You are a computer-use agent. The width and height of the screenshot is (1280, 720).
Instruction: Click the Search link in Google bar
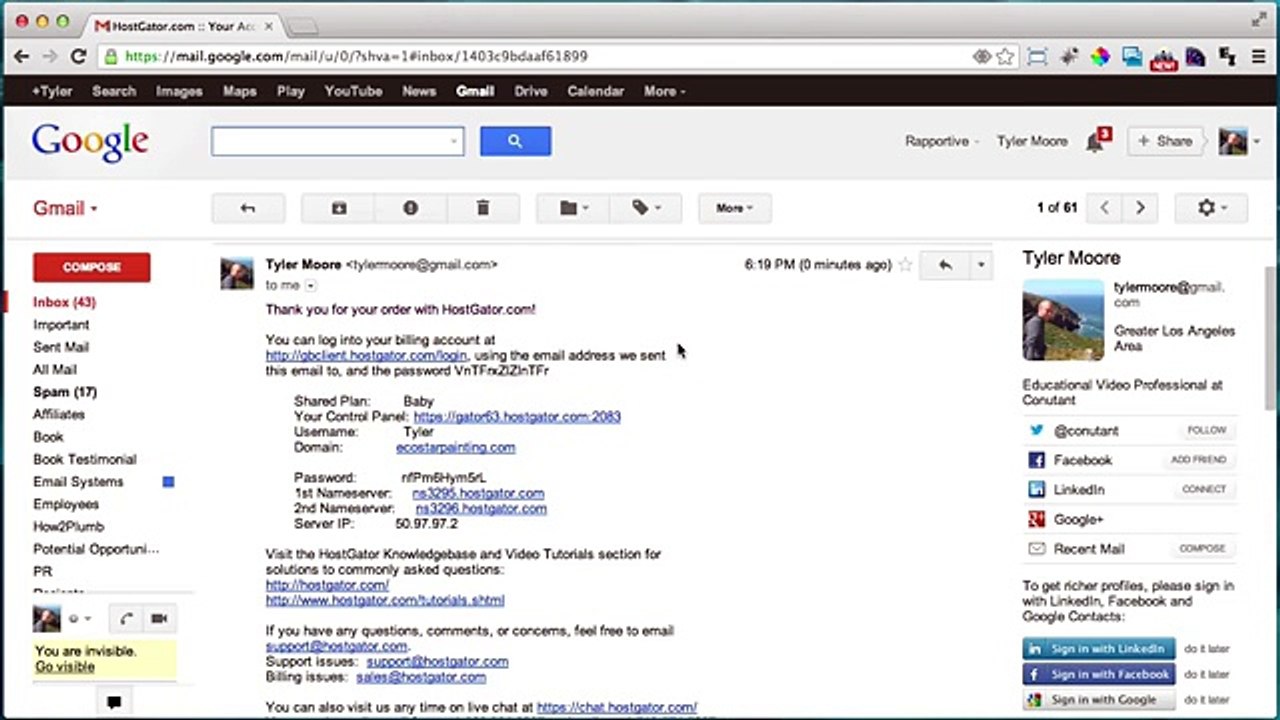pos(114,91)
